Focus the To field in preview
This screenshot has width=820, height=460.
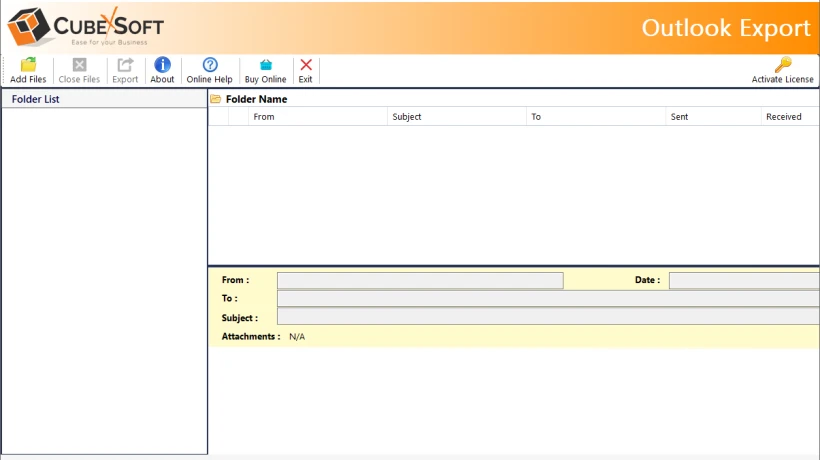click(548, 298)
